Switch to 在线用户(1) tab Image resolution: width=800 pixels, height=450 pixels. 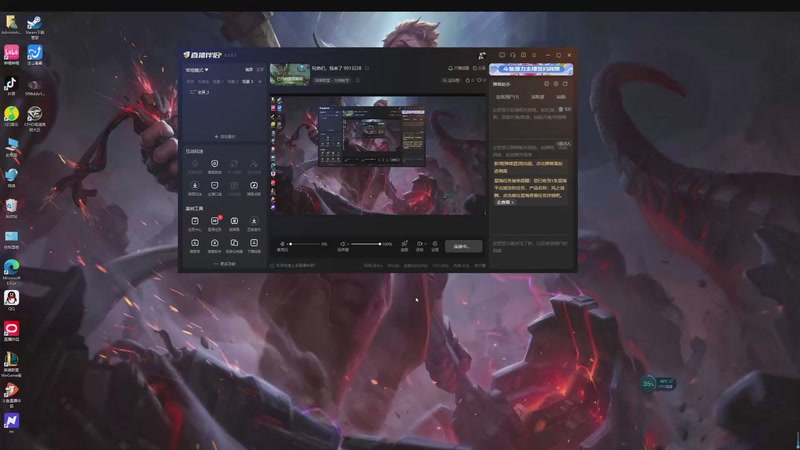[x=507, y=97]
